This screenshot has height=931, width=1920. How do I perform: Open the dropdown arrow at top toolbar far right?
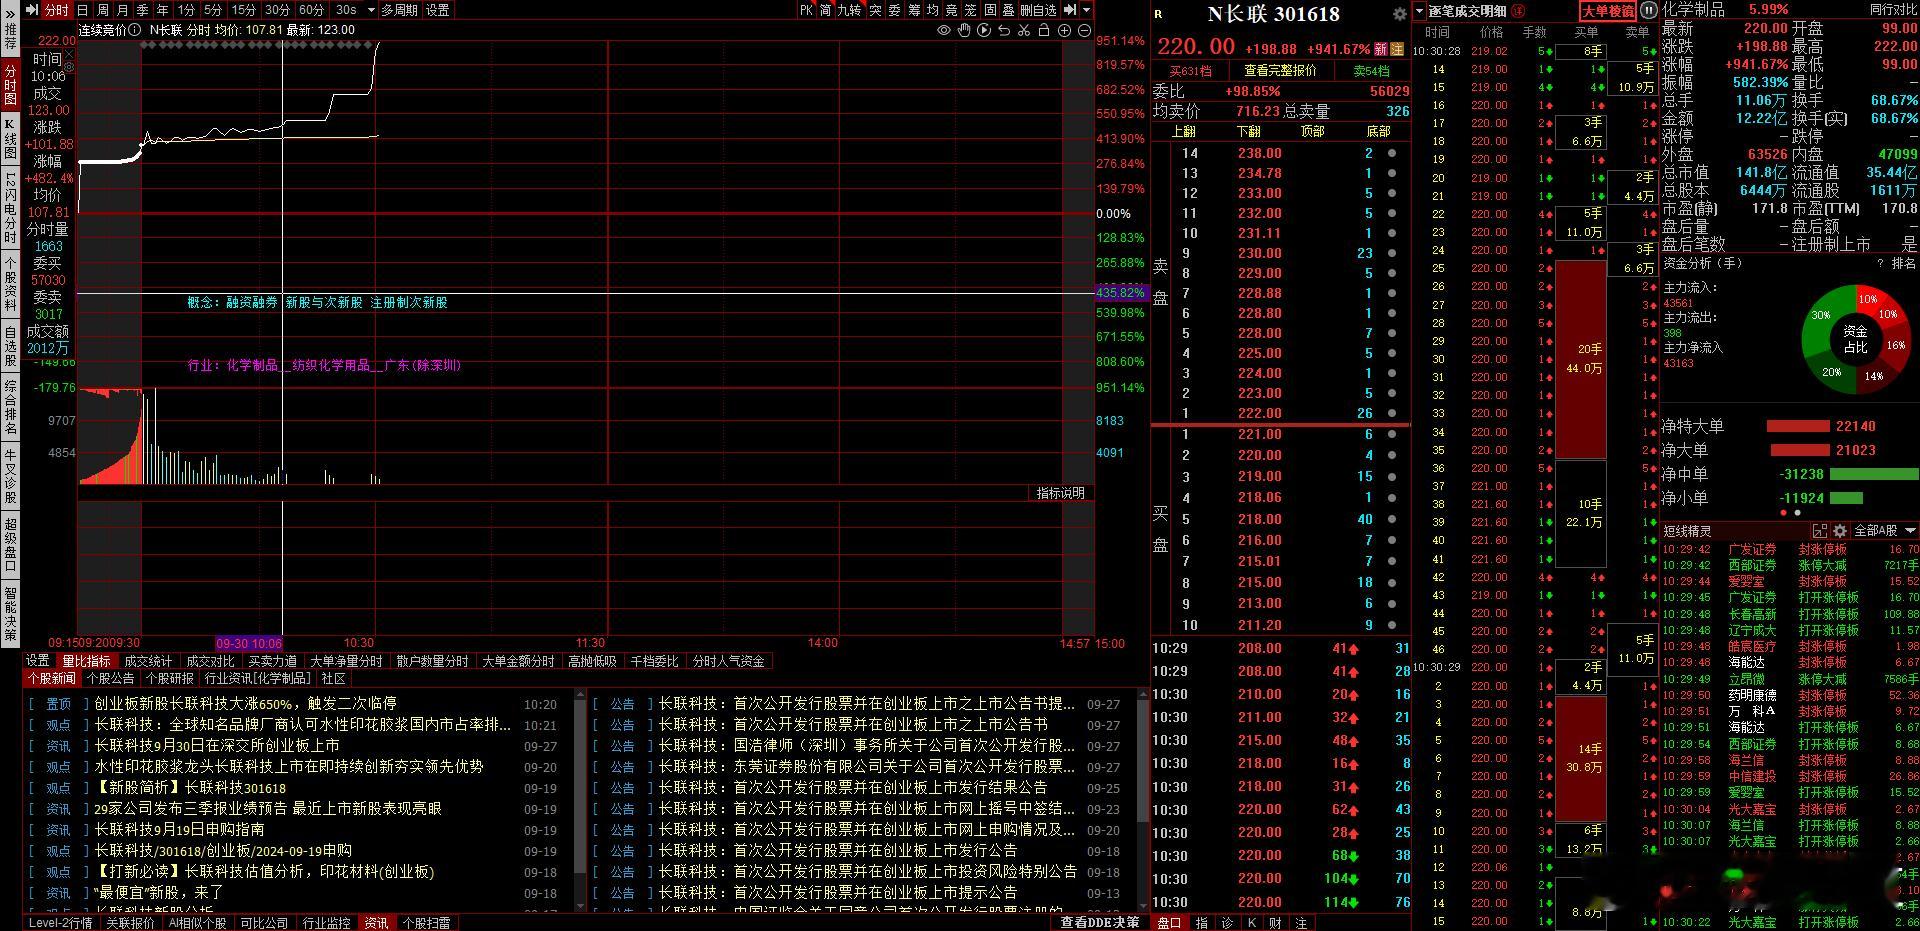coord(1087,10)
